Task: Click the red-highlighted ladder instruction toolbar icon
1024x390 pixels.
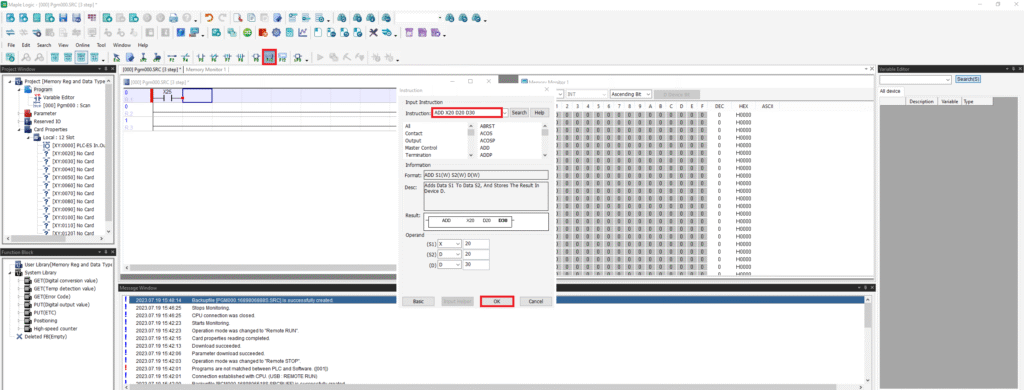Action: pos(268,57)
